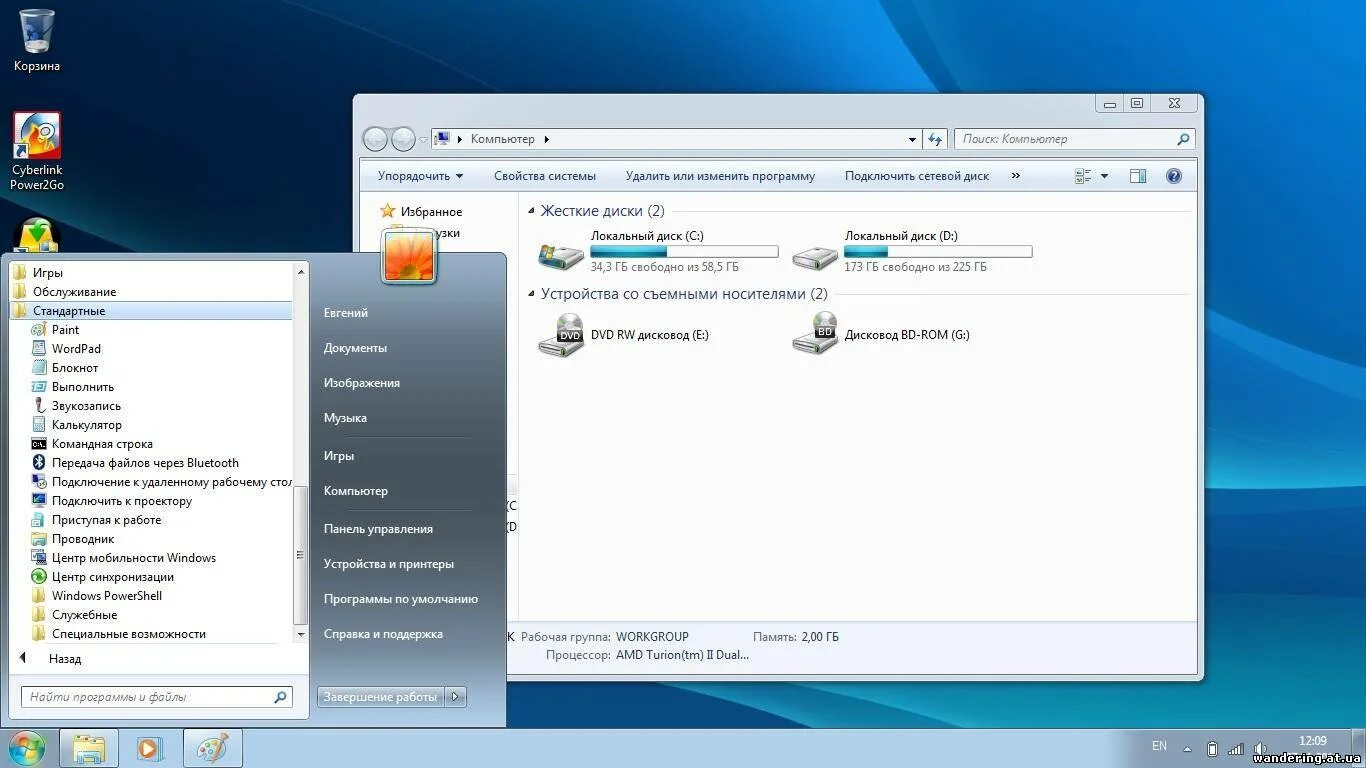The image size is (1366, 768).
Task: Open shutdown options arrow button
Action: (456, 696)
